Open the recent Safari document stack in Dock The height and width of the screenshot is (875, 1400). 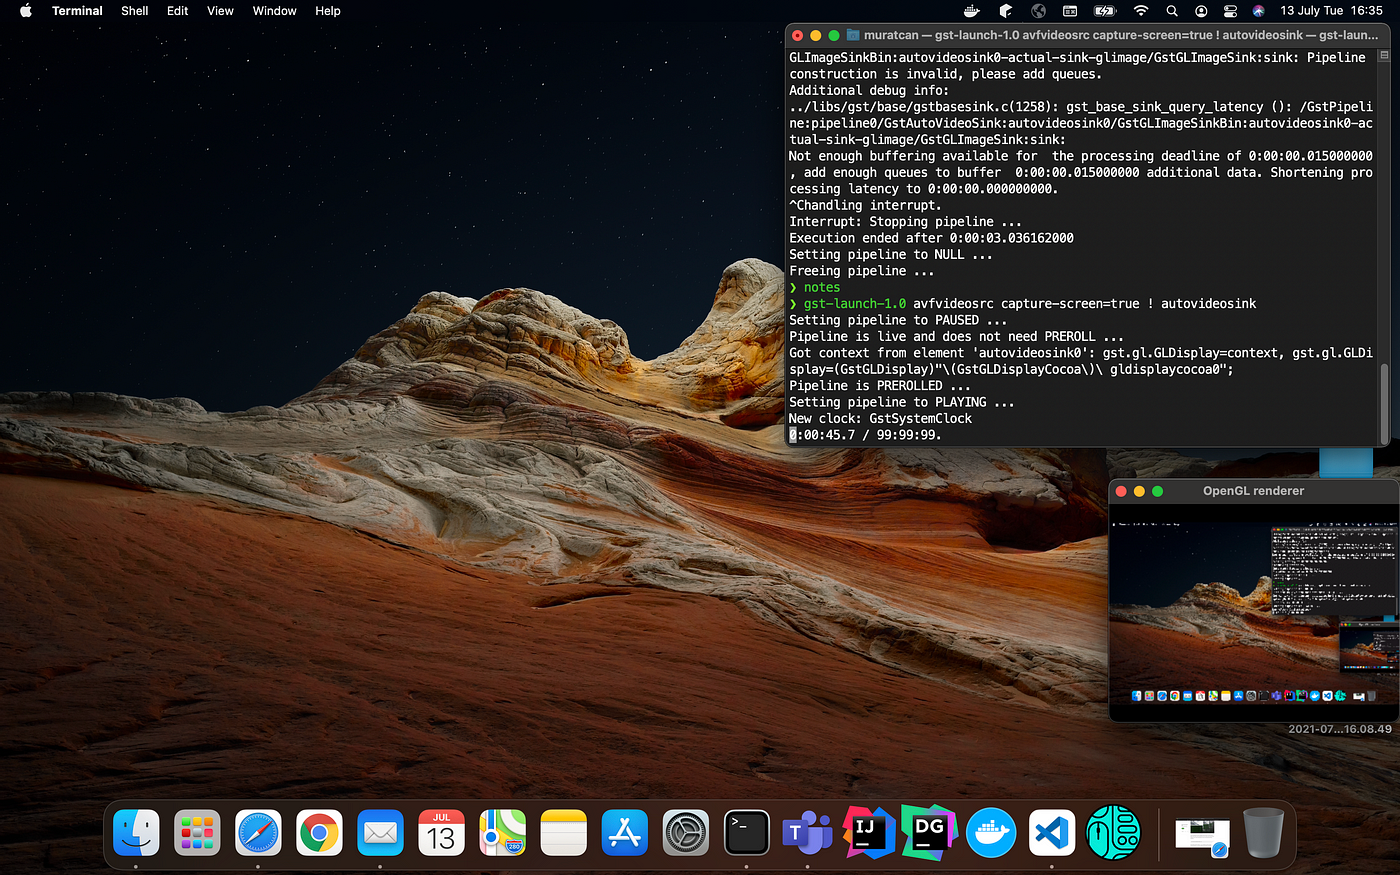click(x=1202, y=836)
